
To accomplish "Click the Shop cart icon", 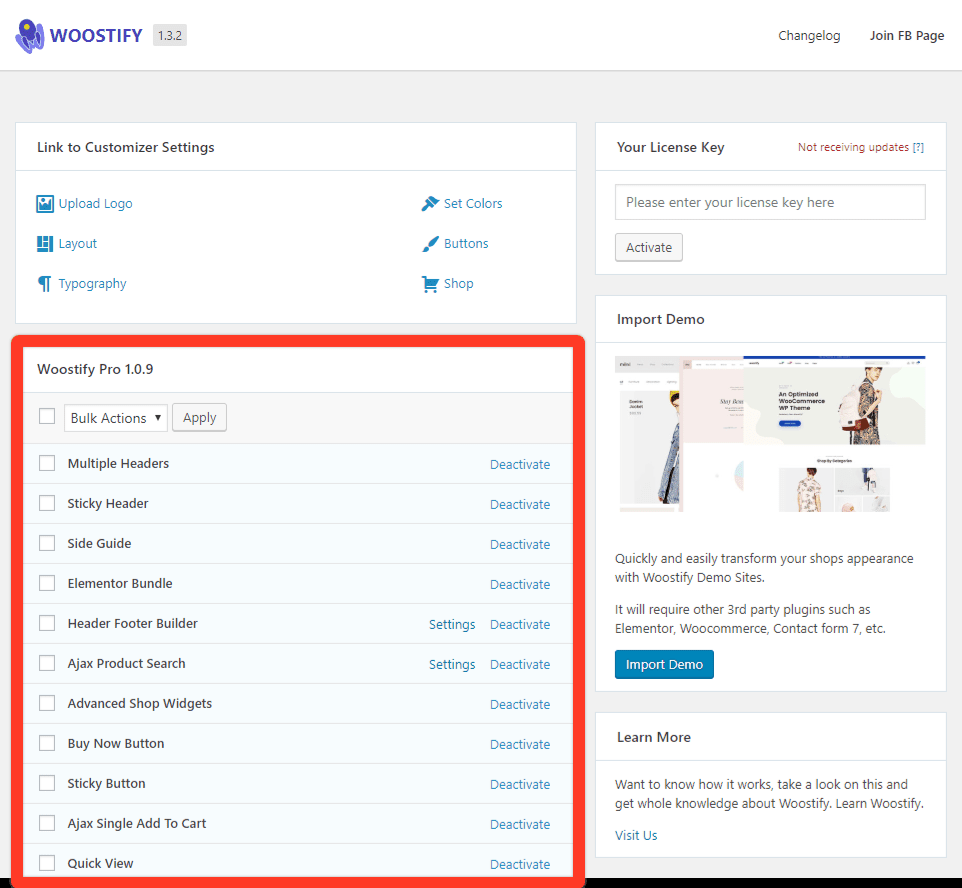I will point(430,284).
